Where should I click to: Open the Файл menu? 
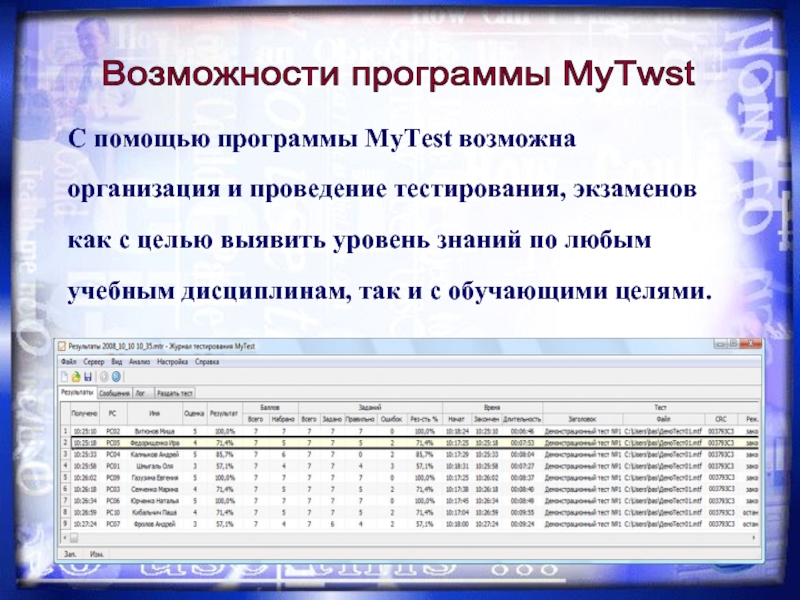68,362
